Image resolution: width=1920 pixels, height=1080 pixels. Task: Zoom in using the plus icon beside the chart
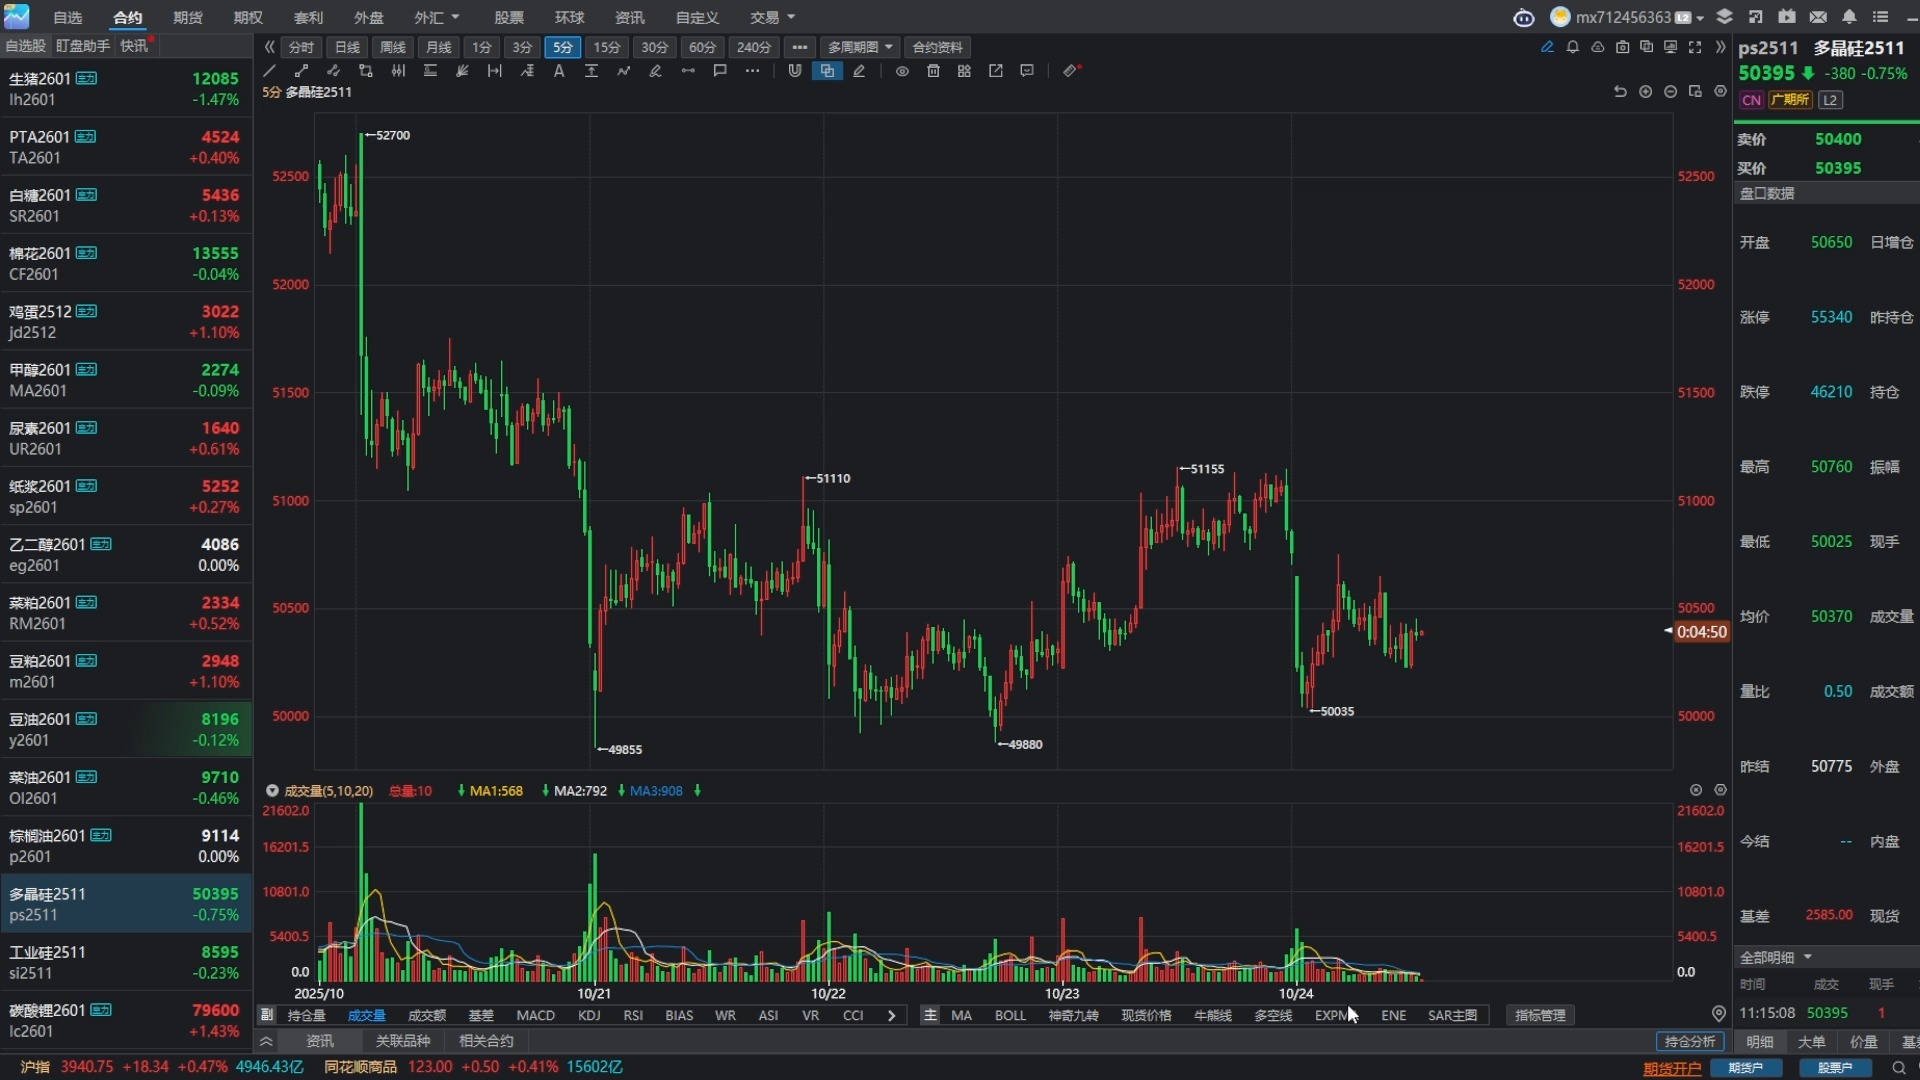point(1646,92)
